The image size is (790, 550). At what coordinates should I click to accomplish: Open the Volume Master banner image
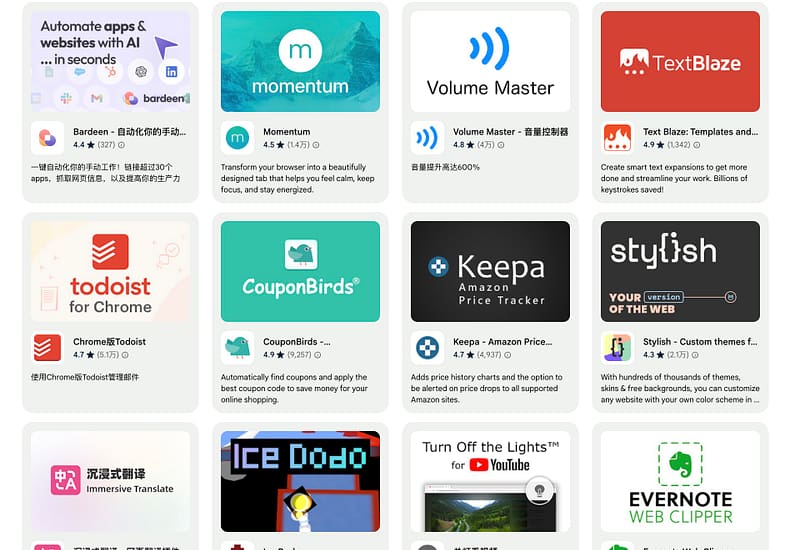pyautogui.click(x=490, y=61)
